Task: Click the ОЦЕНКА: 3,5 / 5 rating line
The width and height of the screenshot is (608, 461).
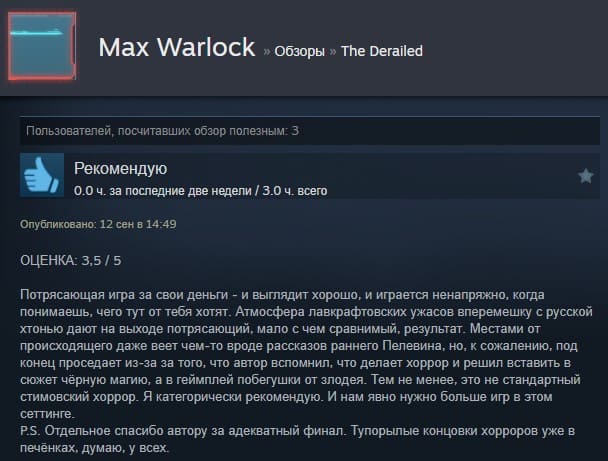Action: 71,260
